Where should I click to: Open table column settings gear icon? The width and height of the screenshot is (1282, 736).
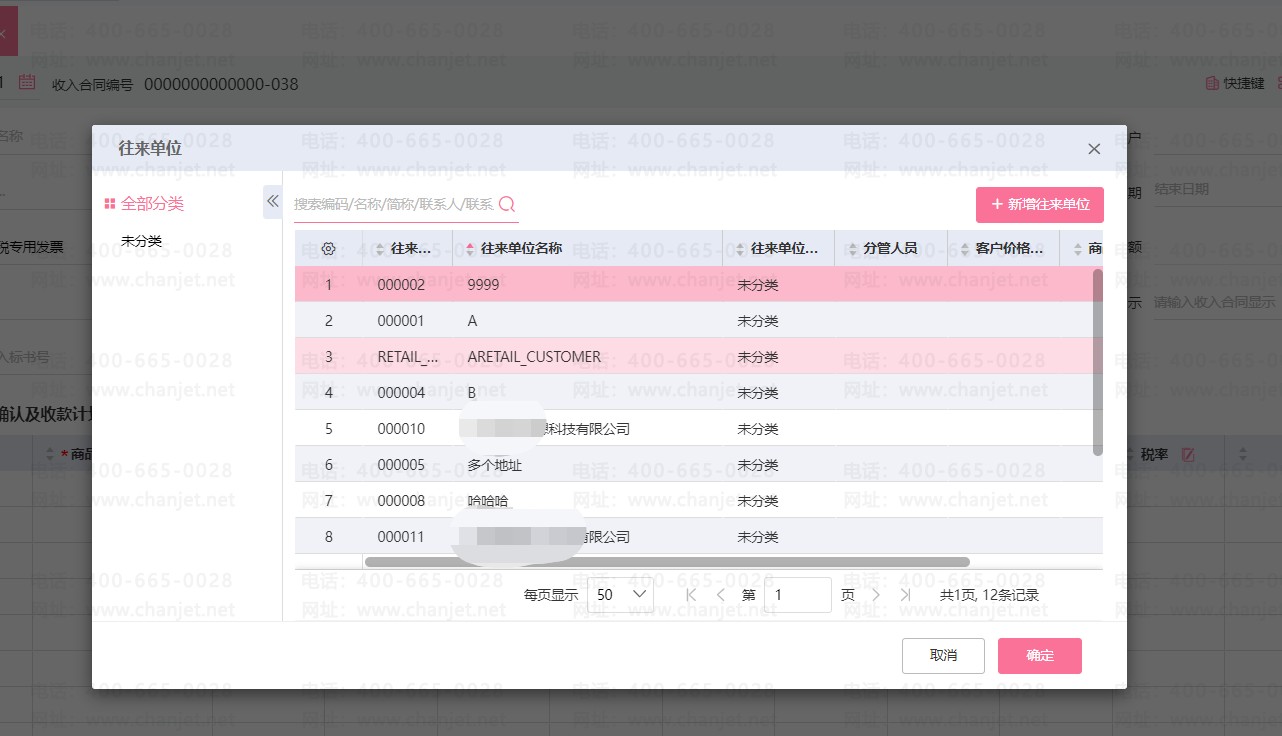[x=328, y=248]
